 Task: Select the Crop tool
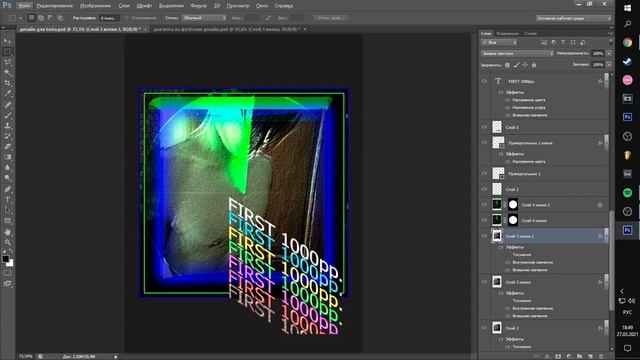point(7,83)
